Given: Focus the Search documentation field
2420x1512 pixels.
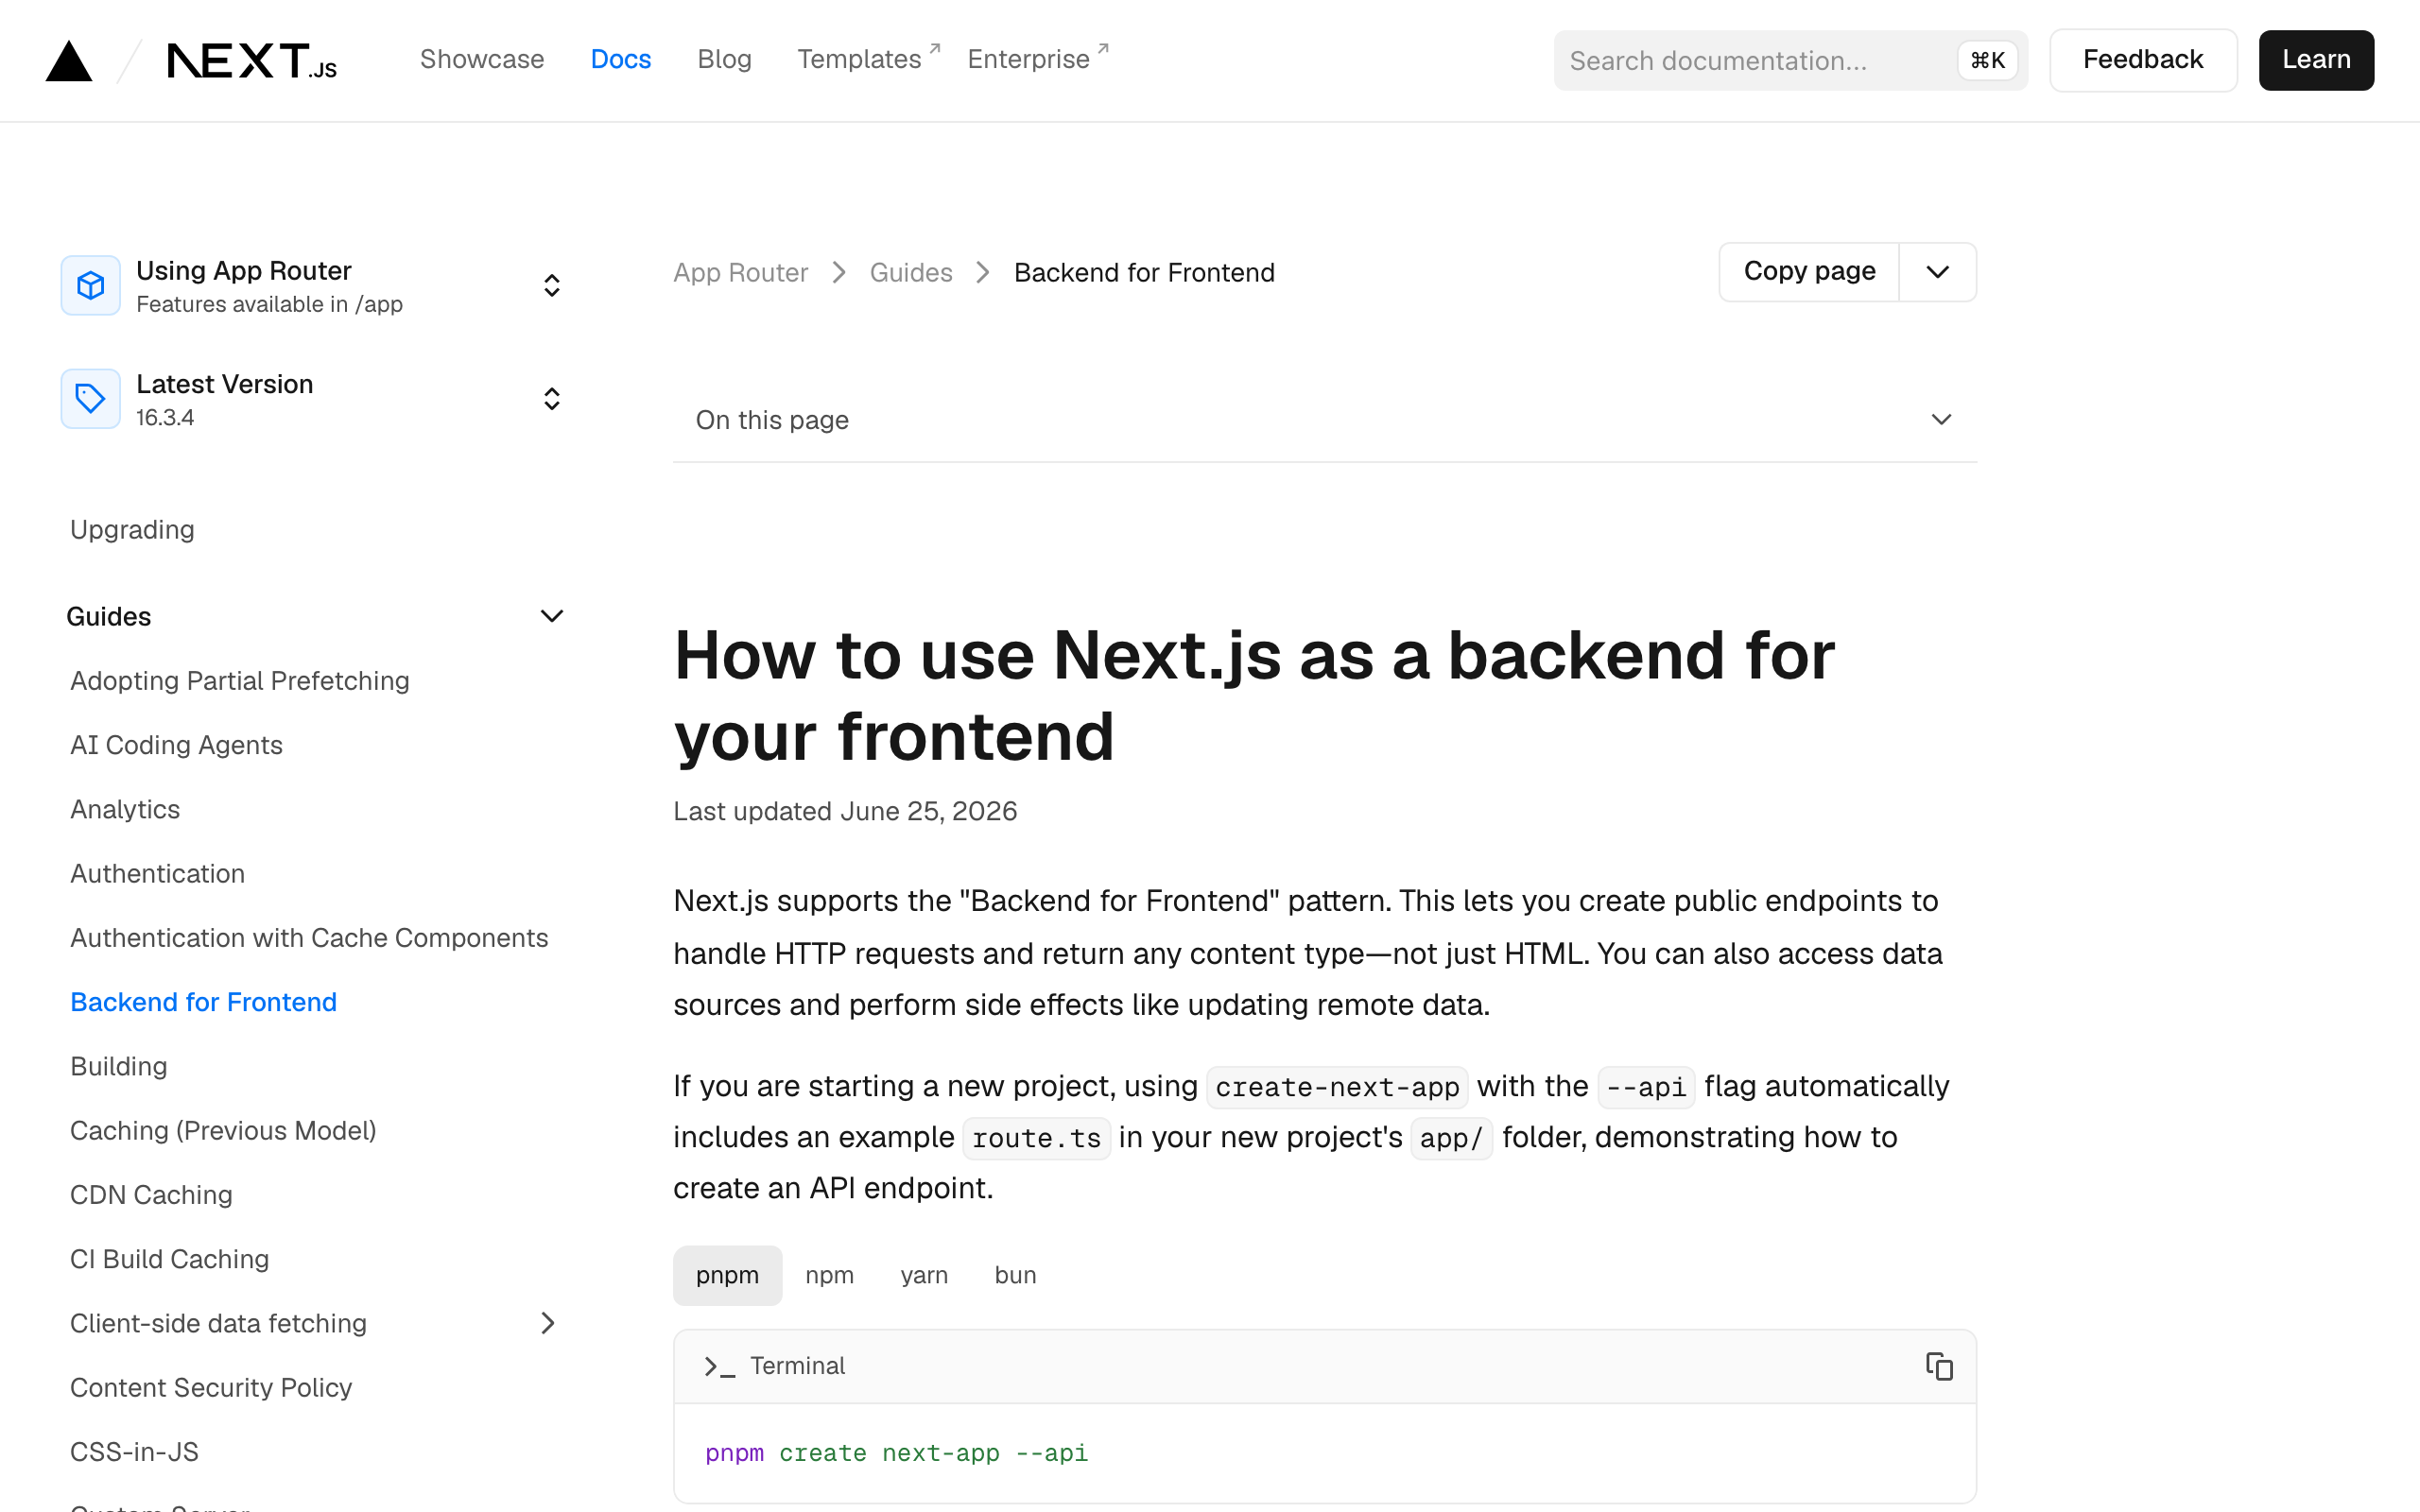Looking at the screenshot, I should (1790, 60).
